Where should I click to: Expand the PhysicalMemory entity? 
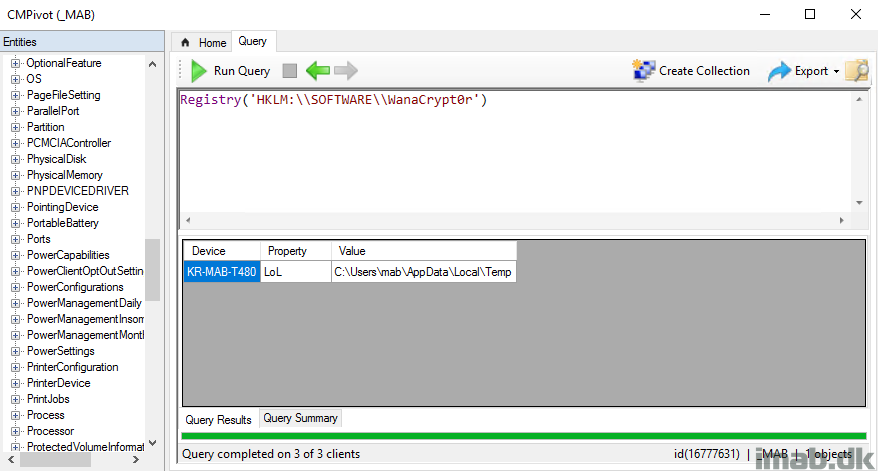click(x=16, y=175)
